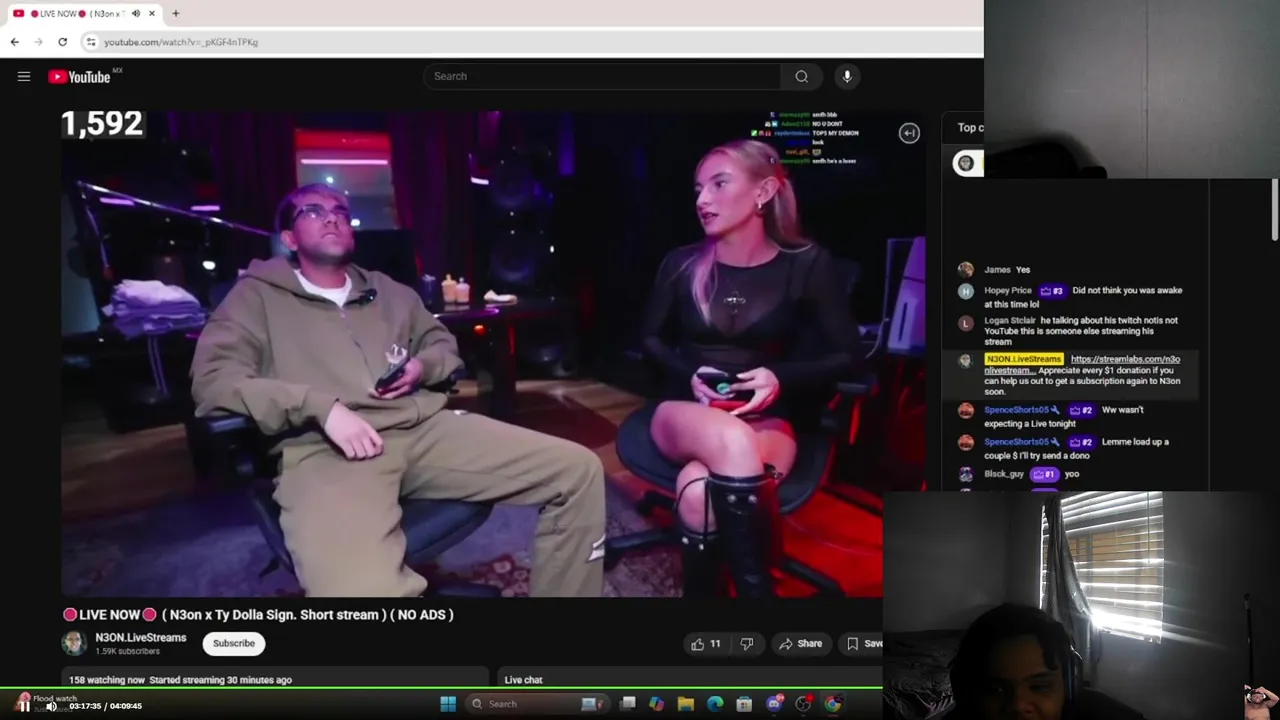Collapse the live chat panel arrow icon
Image resolution: width=1280 pixels, height=720 pixels.
[909, 133]
